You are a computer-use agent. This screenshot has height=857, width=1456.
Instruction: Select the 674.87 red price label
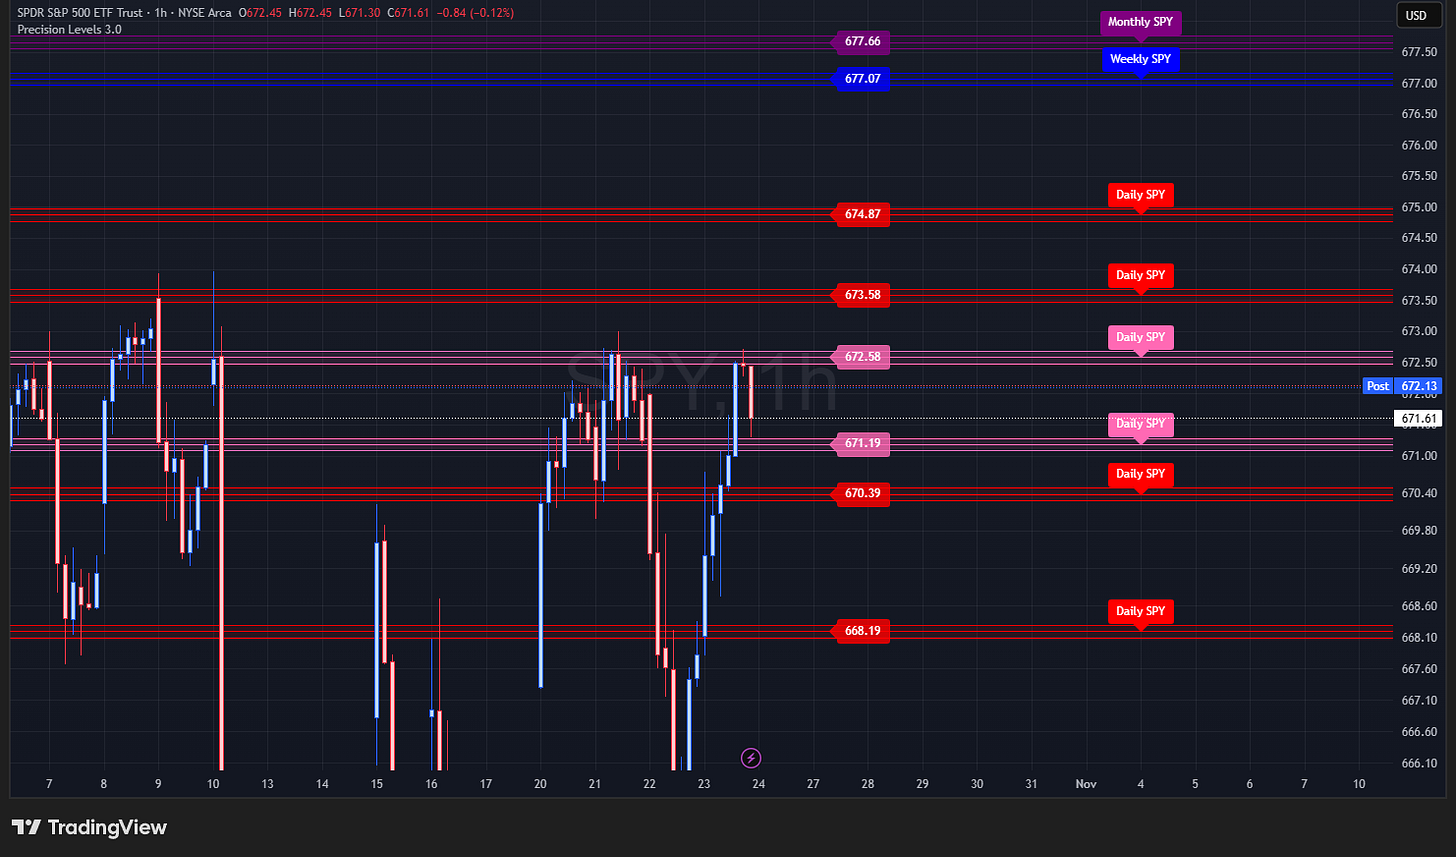(861, 214)
